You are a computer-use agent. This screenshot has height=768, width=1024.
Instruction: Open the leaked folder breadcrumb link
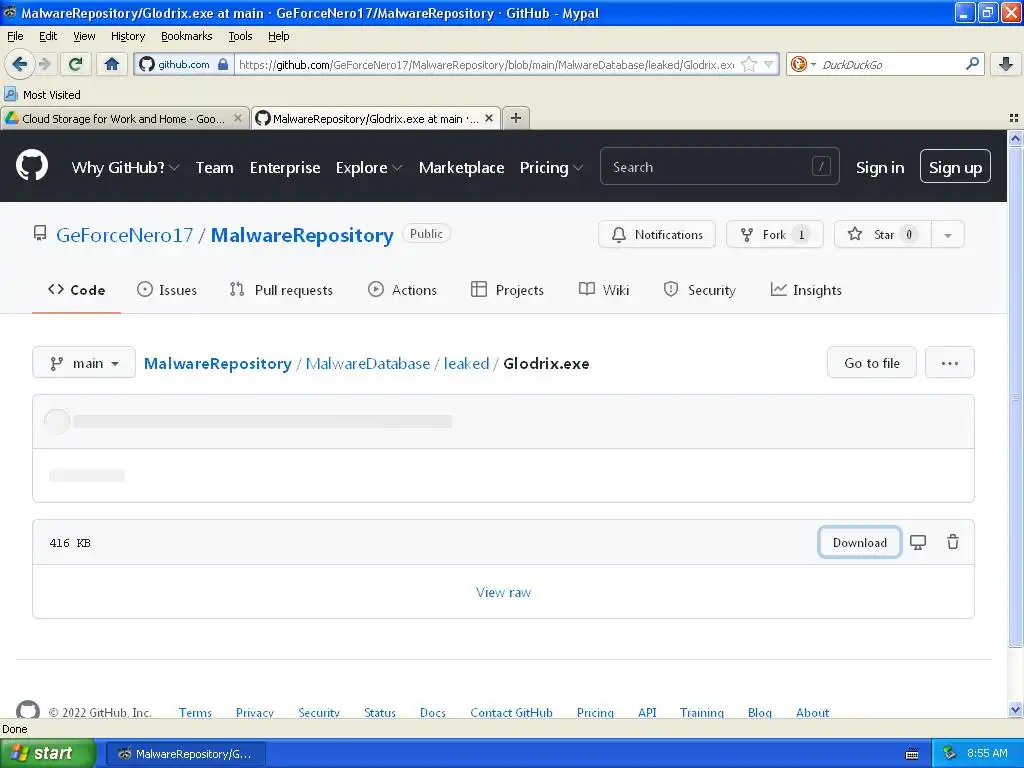pyautogui.click(x=466, y=363)
